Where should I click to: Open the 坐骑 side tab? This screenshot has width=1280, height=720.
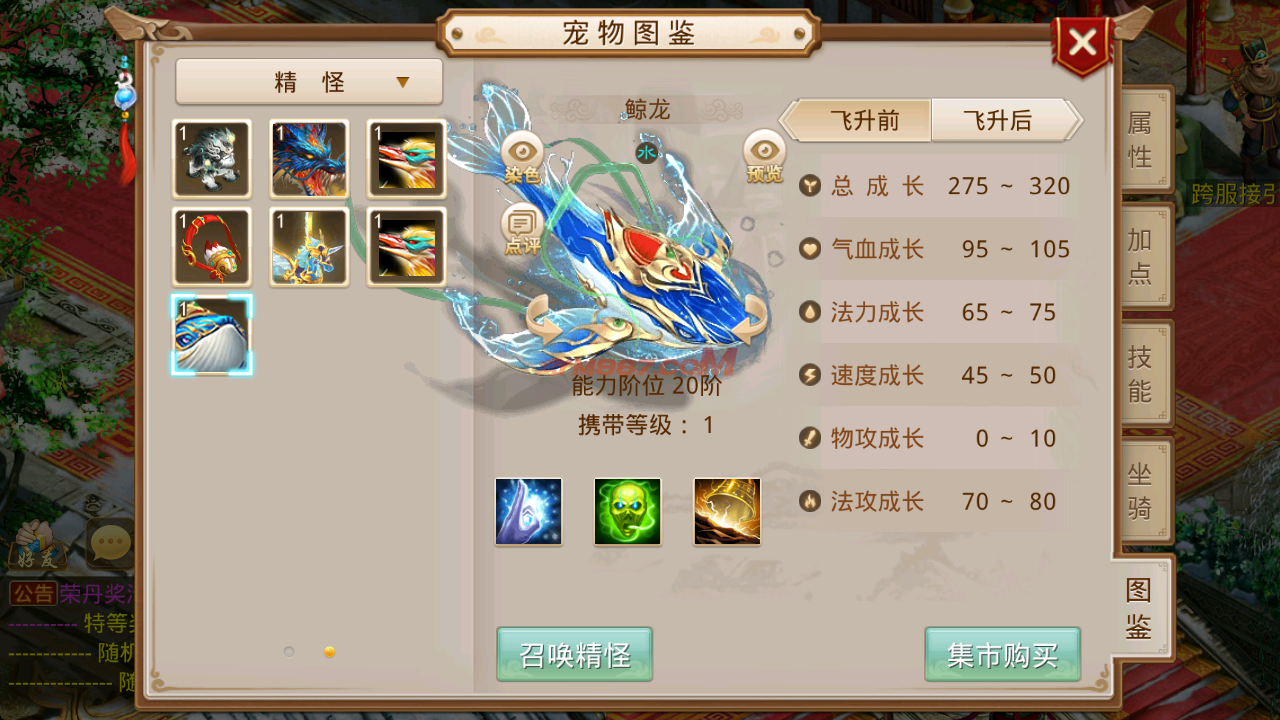(1141, 491)
